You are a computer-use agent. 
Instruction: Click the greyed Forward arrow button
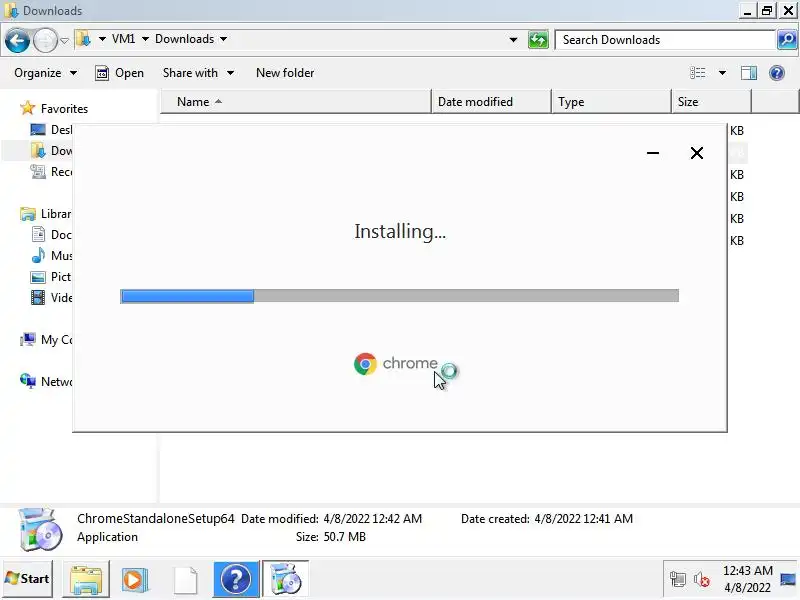(45, 40)
